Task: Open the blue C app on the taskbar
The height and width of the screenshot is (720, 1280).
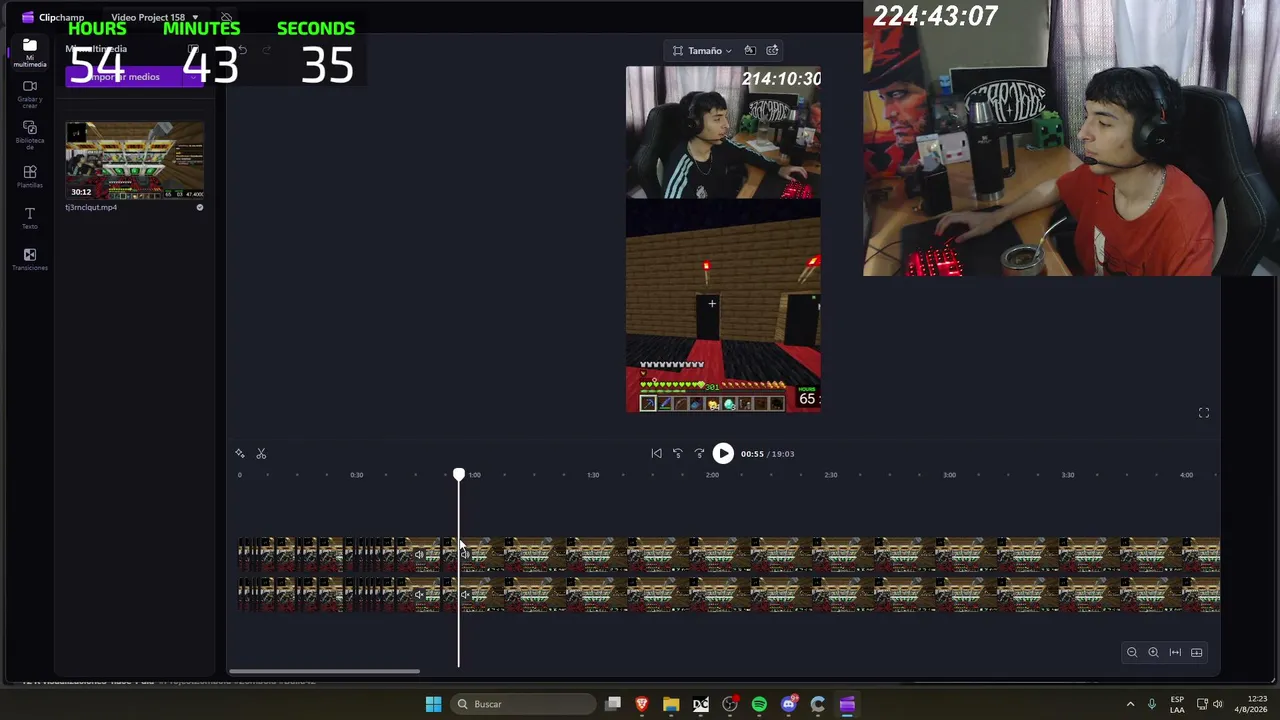Action: pyautogui.click(x=817, y=704)
